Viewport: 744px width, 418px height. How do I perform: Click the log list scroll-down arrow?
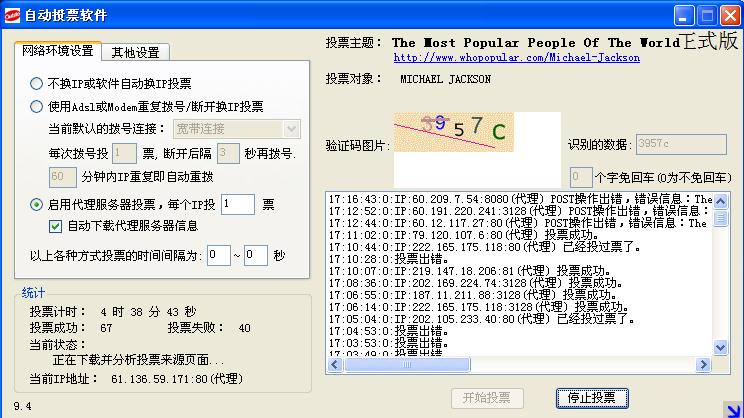pyautogui.click(x=721, y=347)
